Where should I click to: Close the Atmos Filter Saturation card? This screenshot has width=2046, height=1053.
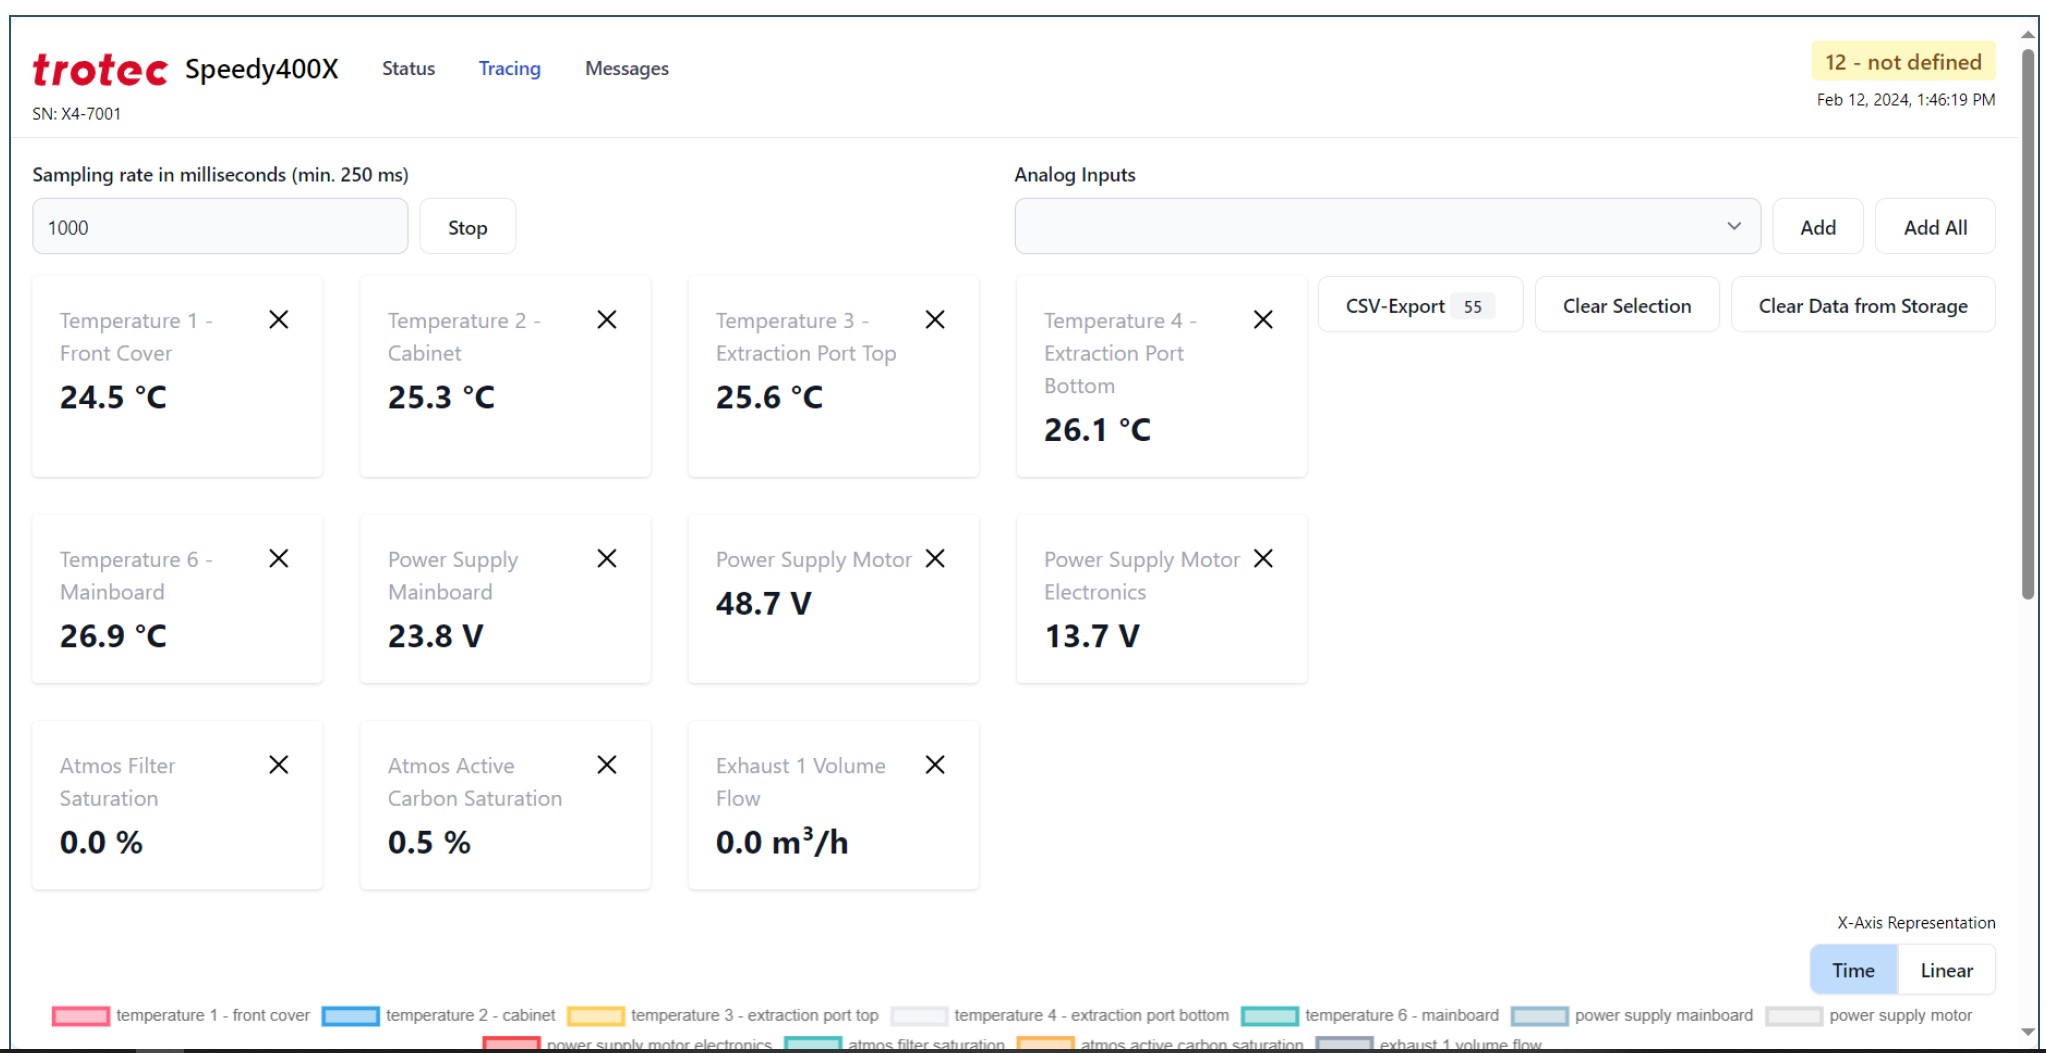(x=279, y=765)
